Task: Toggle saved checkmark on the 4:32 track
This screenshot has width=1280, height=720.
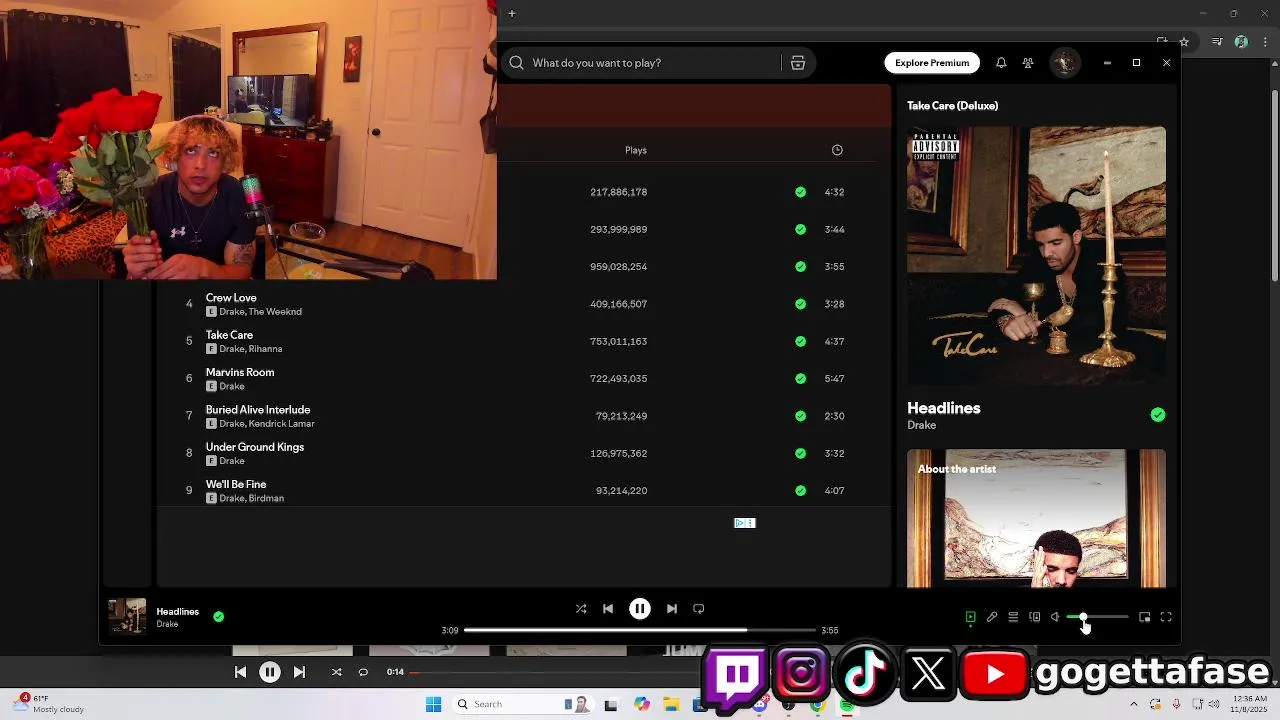Action: (x=800, y=192)
